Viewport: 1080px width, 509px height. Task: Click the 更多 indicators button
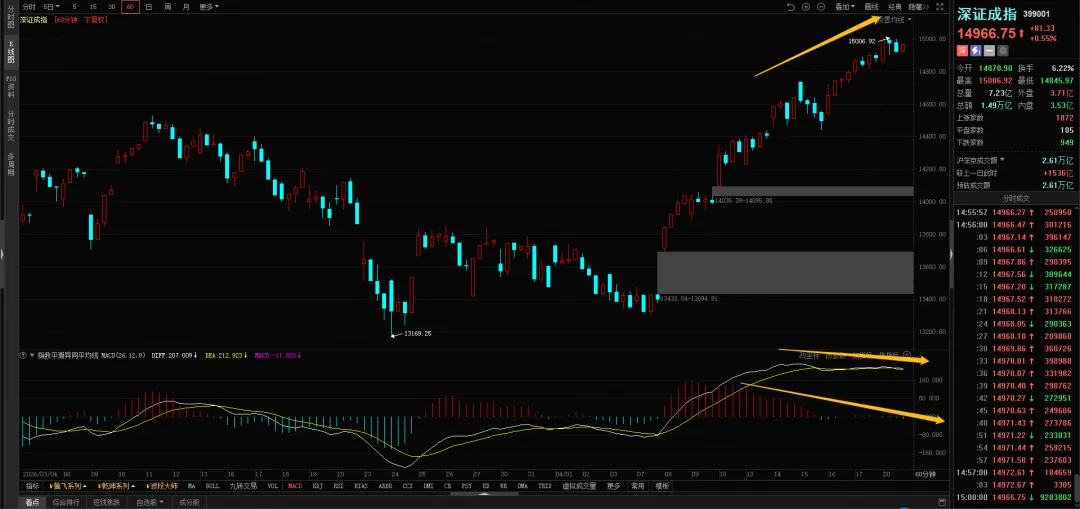(613, 486)
